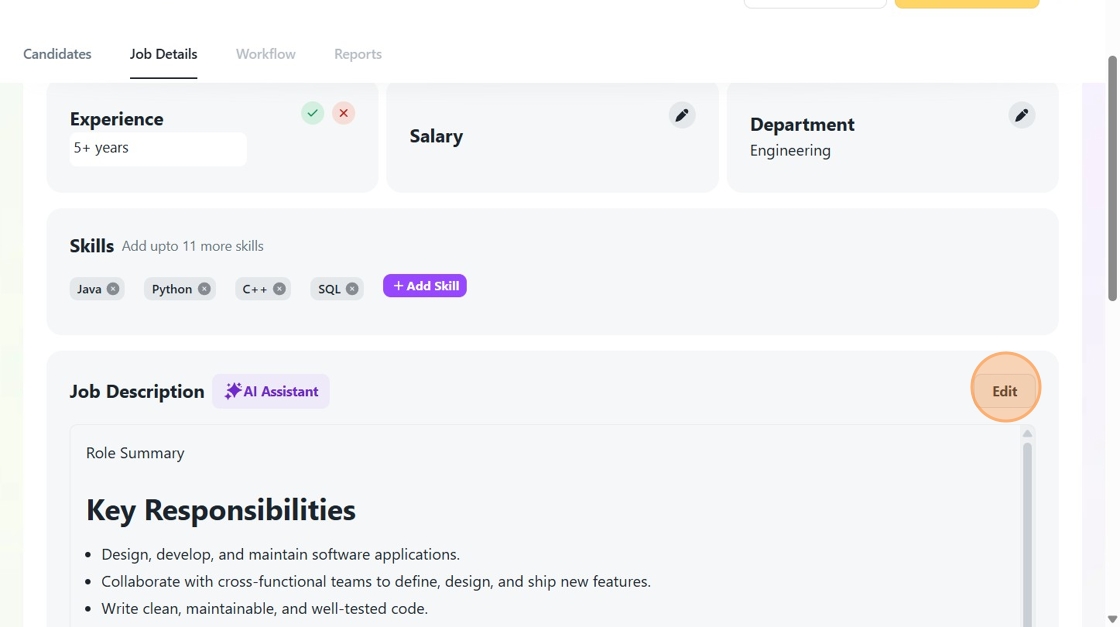This screenshot has height=627, width=1120.
Task: Click the Salary card title
Action: pos(436,136)
